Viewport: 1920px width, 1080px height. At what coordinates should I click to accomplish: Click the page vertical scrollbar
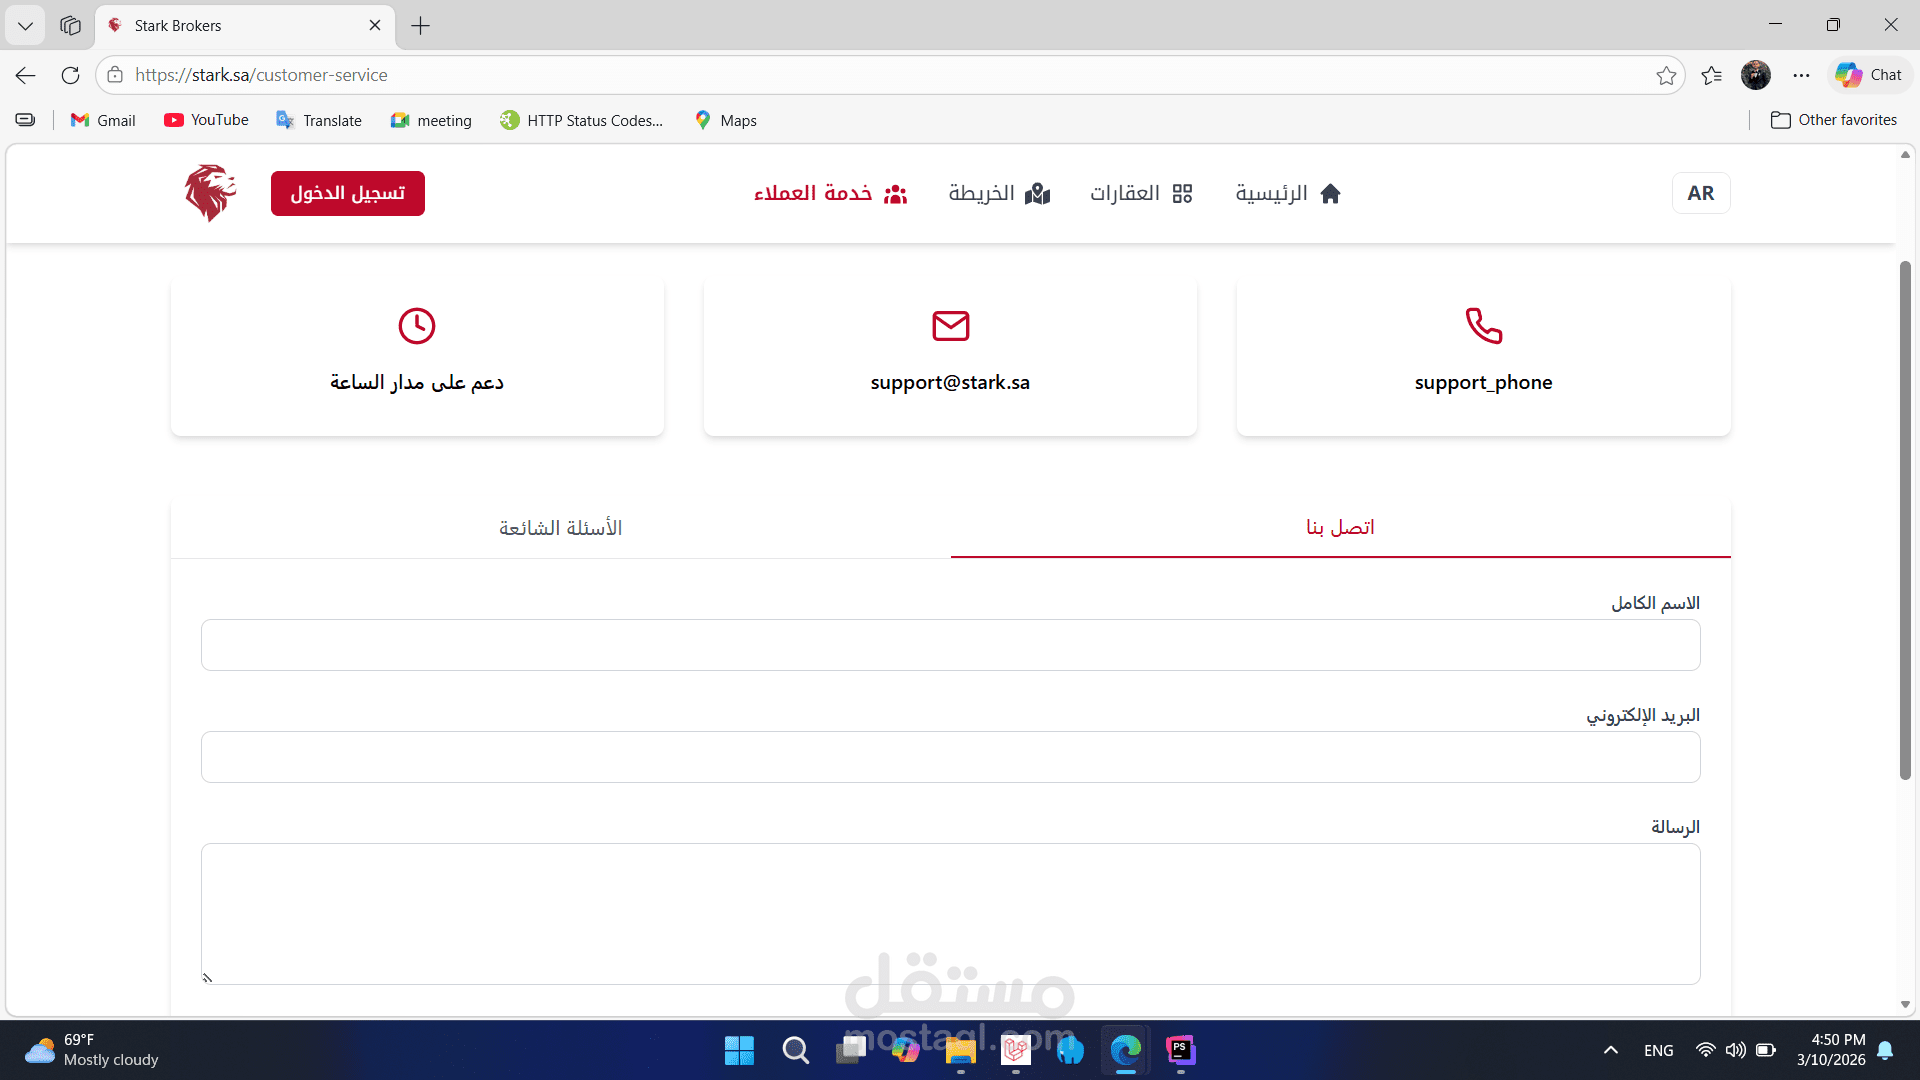(1905, 520)
